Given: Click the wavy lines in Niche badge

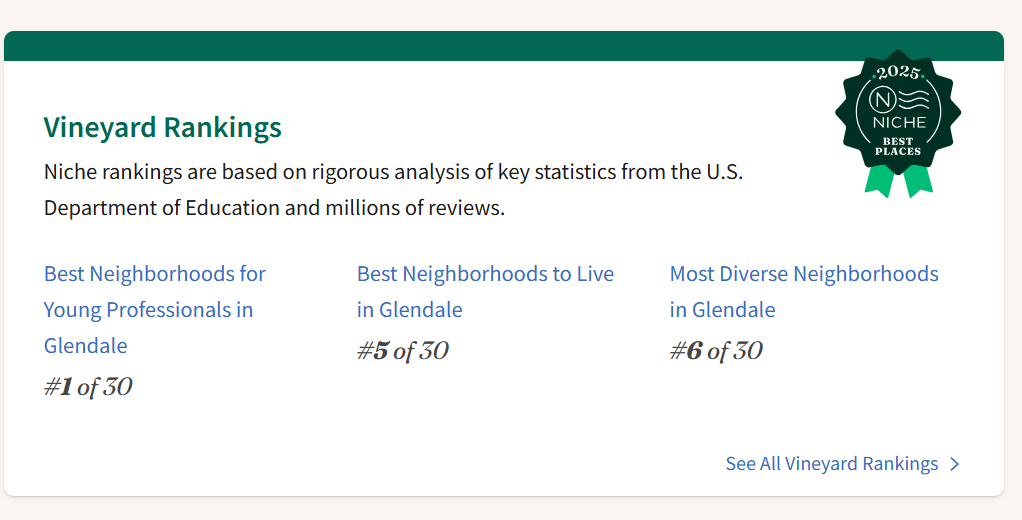Looking at the screenshot, I should [x=914, y=100].
